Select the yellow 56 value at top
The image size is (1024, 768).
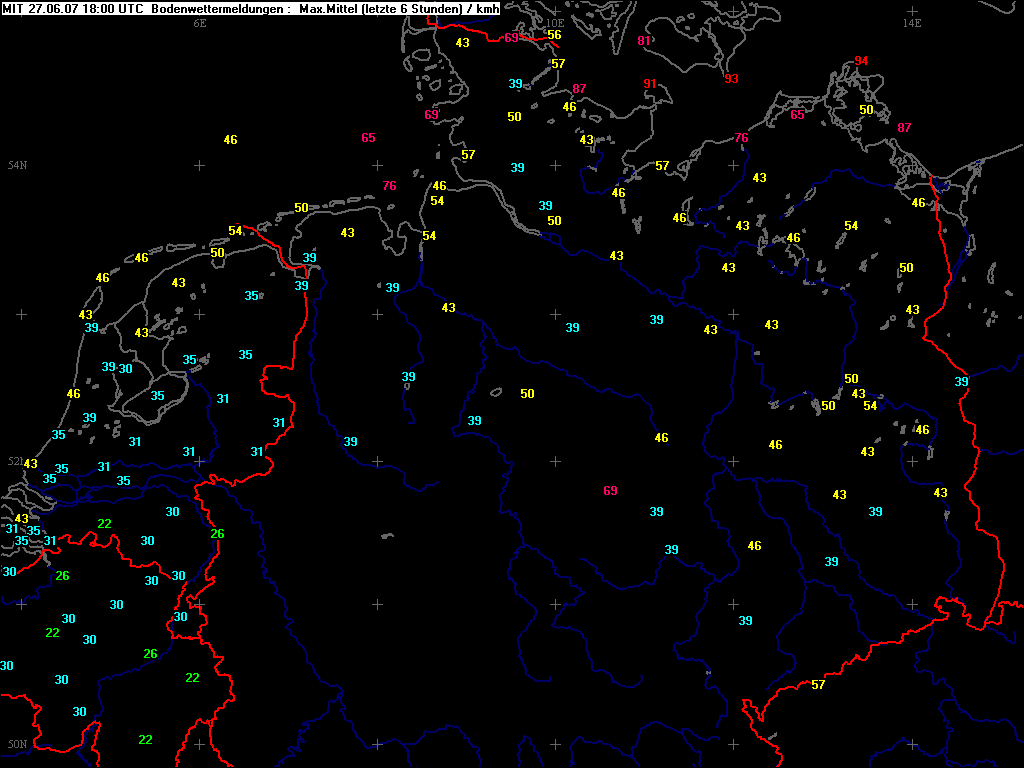click(x=554, y=35)
